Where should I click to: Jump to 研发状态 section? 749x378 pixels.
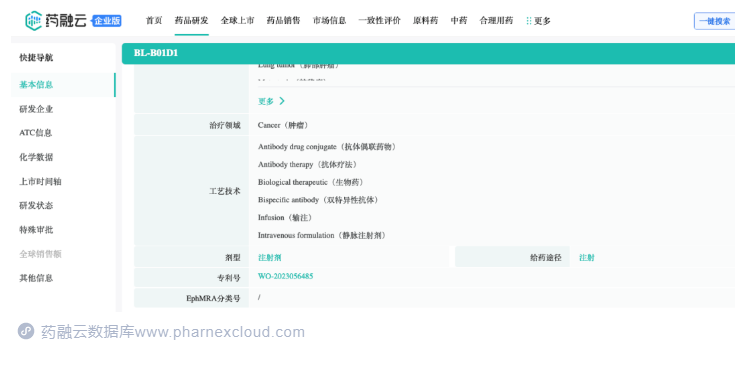coord(36,205)
